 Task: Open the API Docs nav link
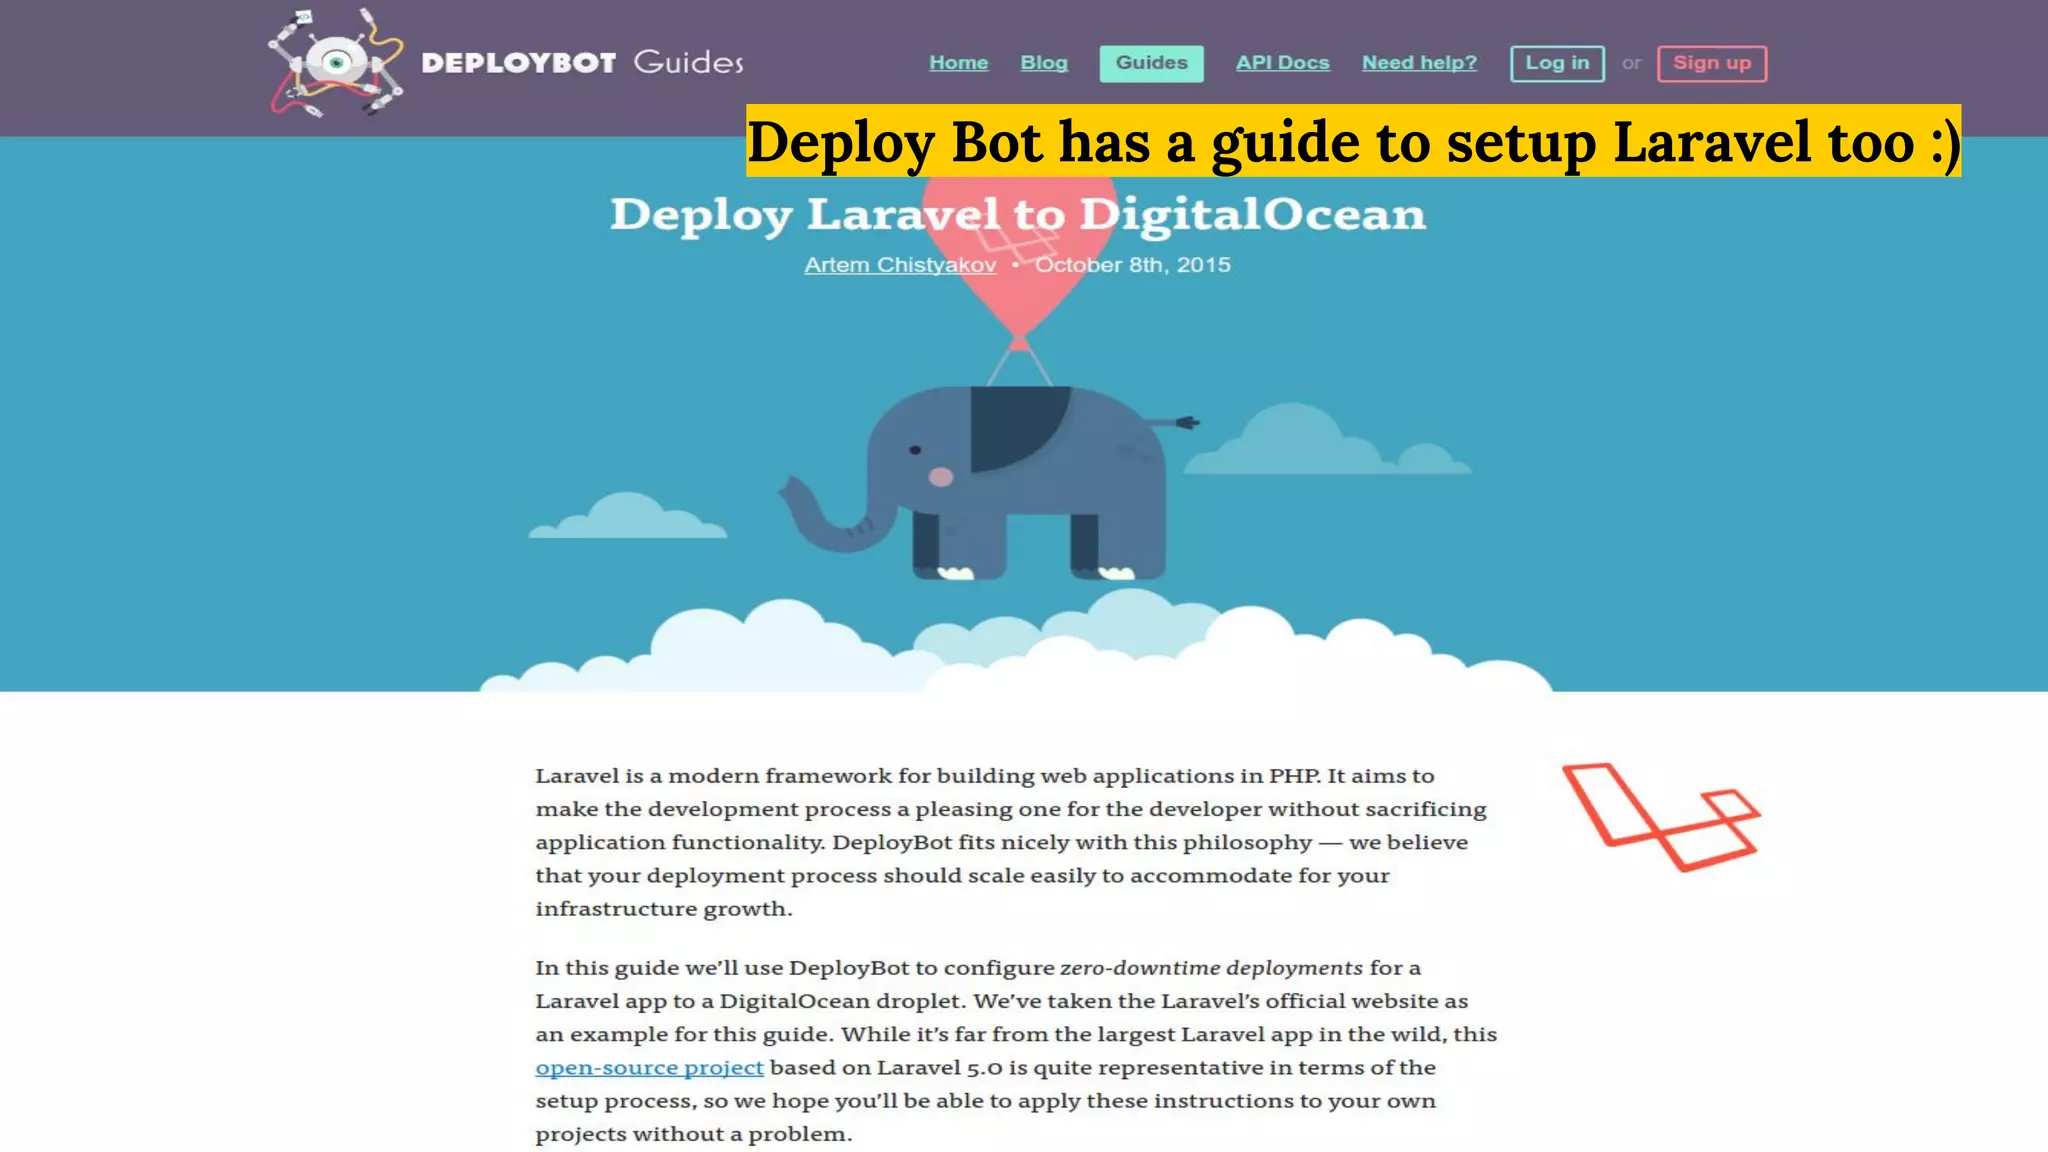(1282, 62)
